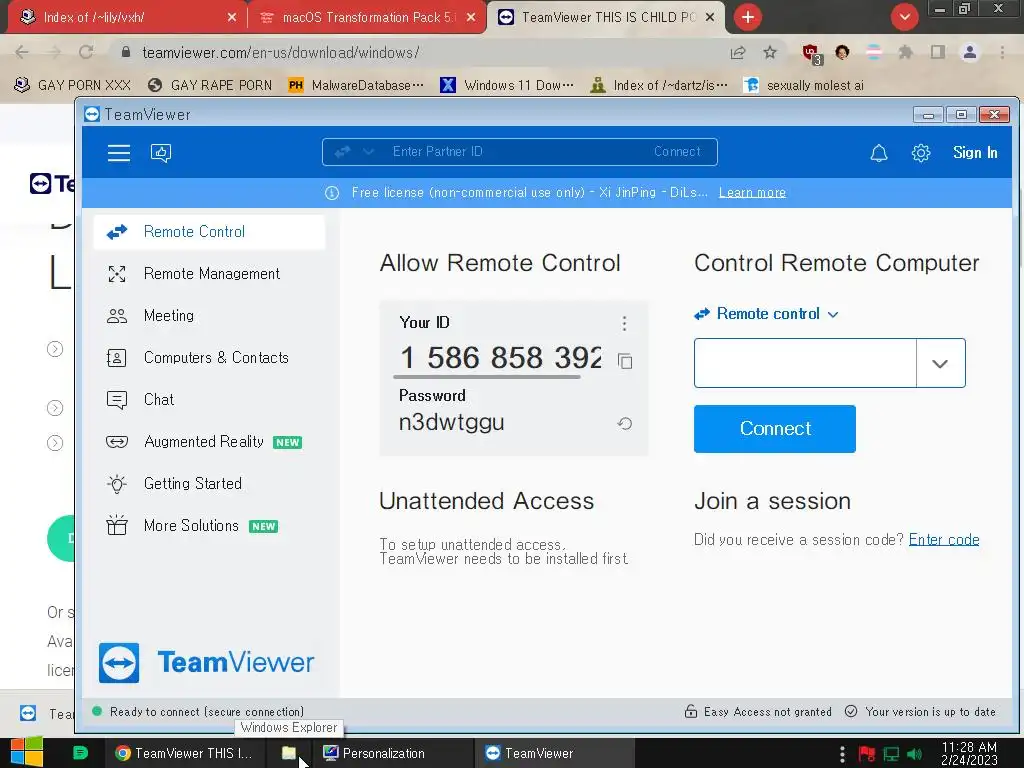
Task: Click the Easy Access lock icon in status bar
Action: coord(691,711)
